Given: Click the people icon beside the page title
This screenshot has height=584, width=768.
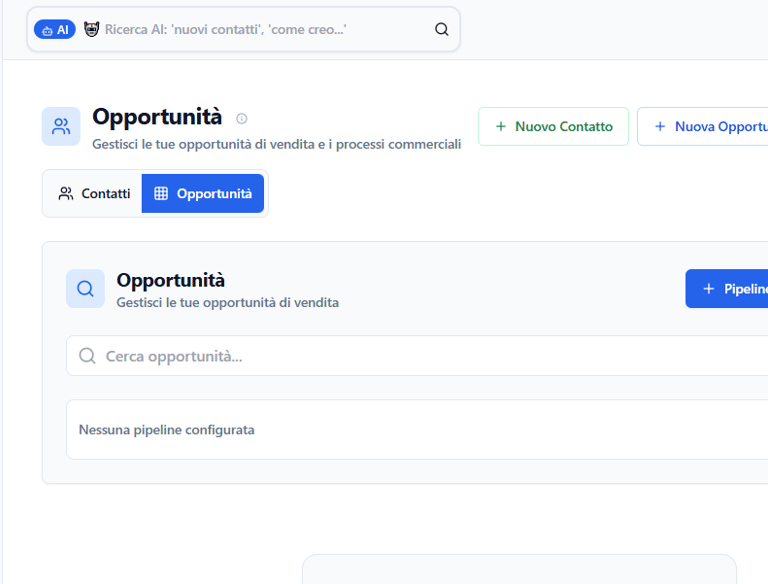Looking at the screenshot, I should 61,127.
